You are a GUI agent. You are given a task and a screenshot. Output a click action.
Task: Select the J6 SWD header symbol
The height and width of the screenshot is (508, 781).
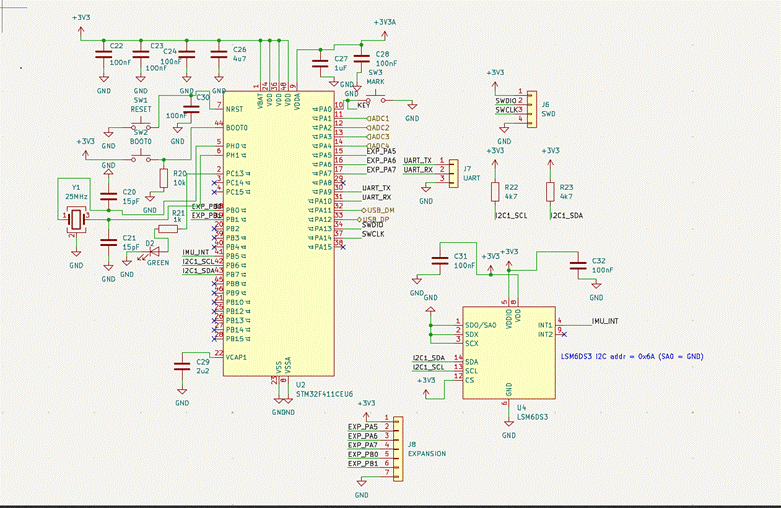532,109
